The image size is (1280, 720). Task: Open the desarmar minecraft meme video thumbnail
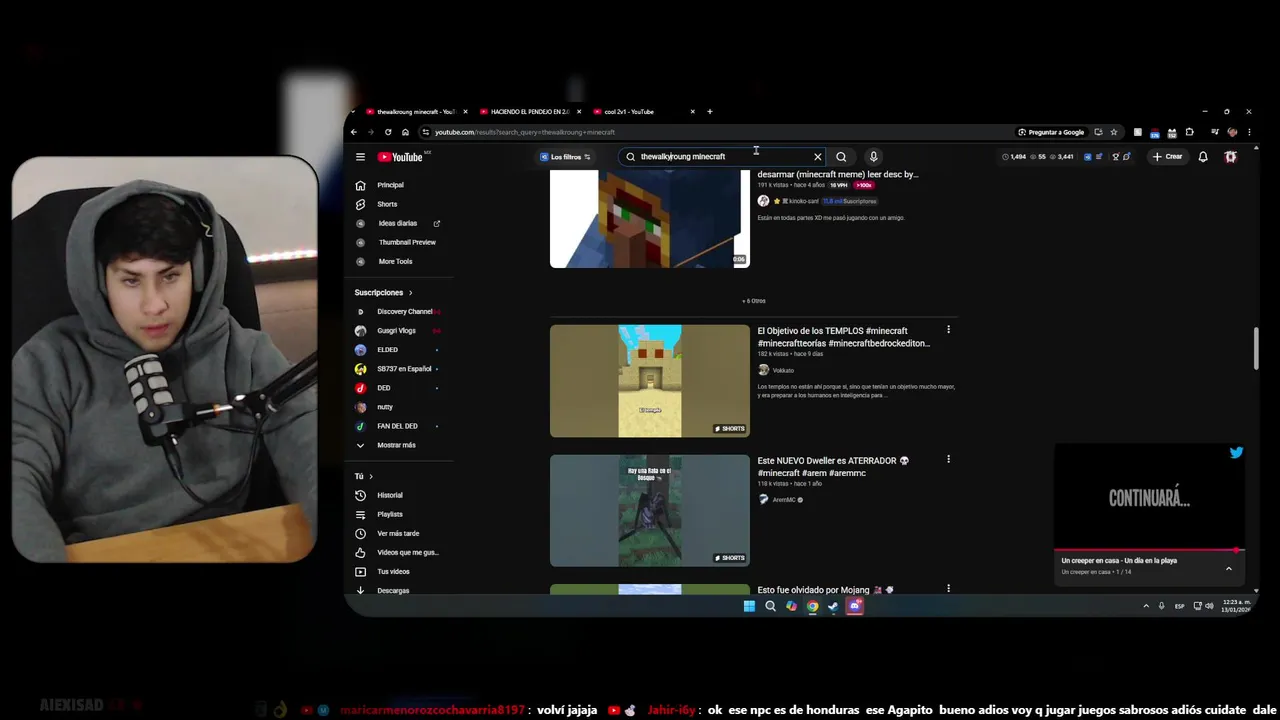point(649,218)
